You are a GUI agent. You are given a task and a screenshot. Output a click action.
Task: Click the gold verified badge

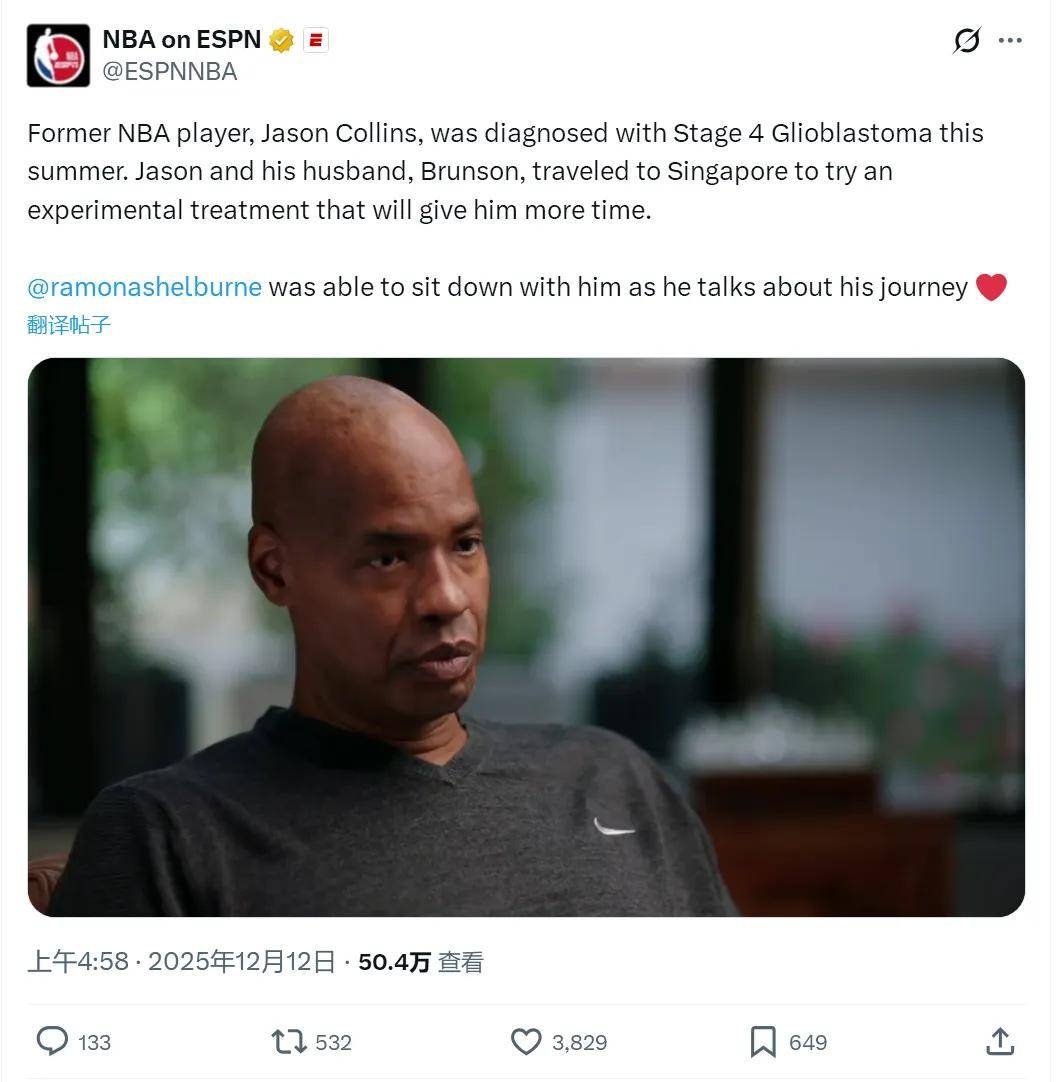tap(281, 40)
